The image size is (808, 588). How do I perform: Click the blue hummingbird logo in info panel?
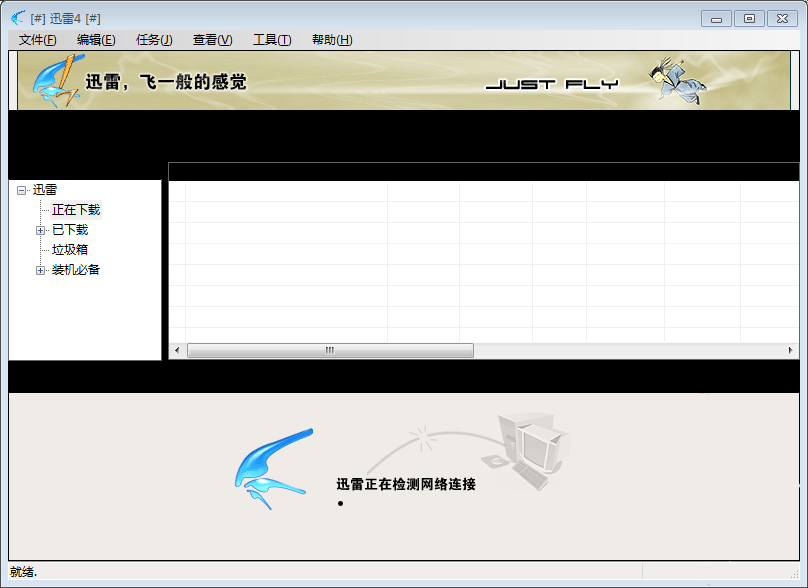point(274,469)
